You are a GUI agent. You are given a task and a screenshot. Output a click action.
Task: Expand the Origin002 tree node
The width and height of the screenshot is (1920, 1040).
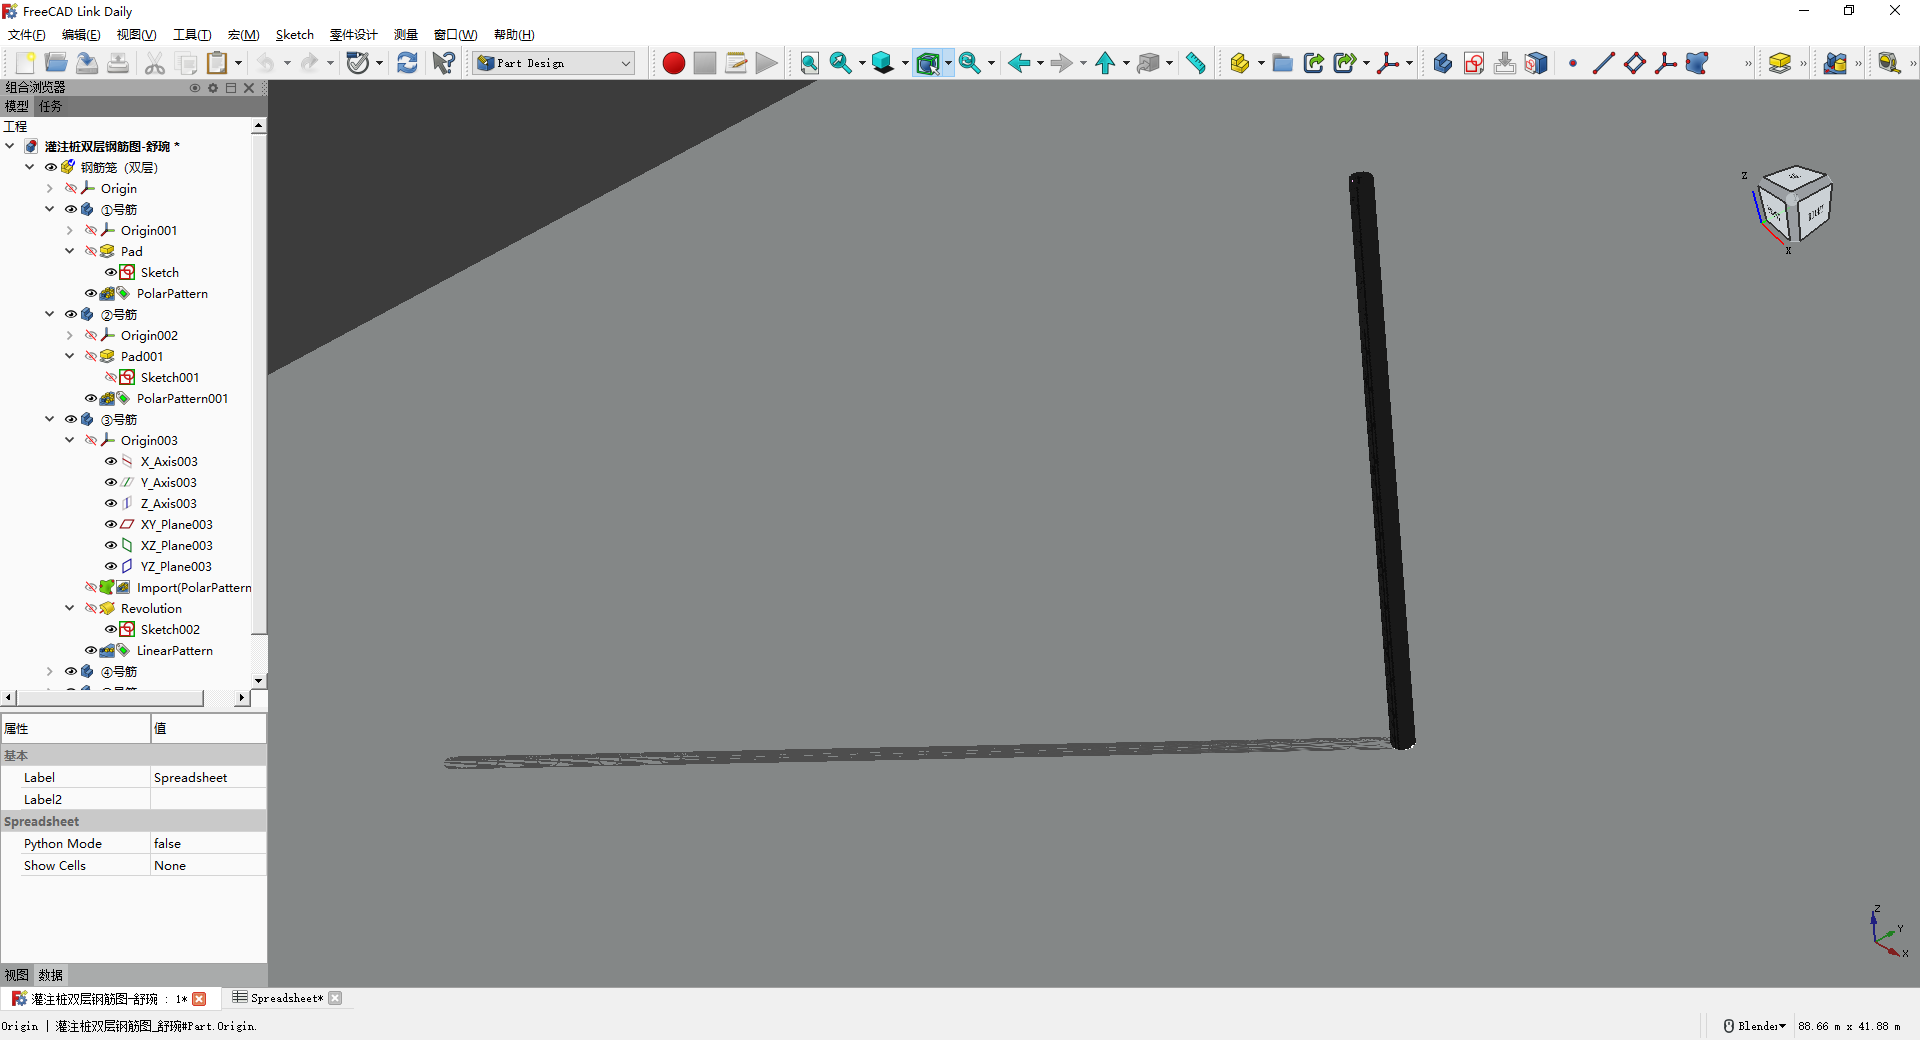point(70,336)
